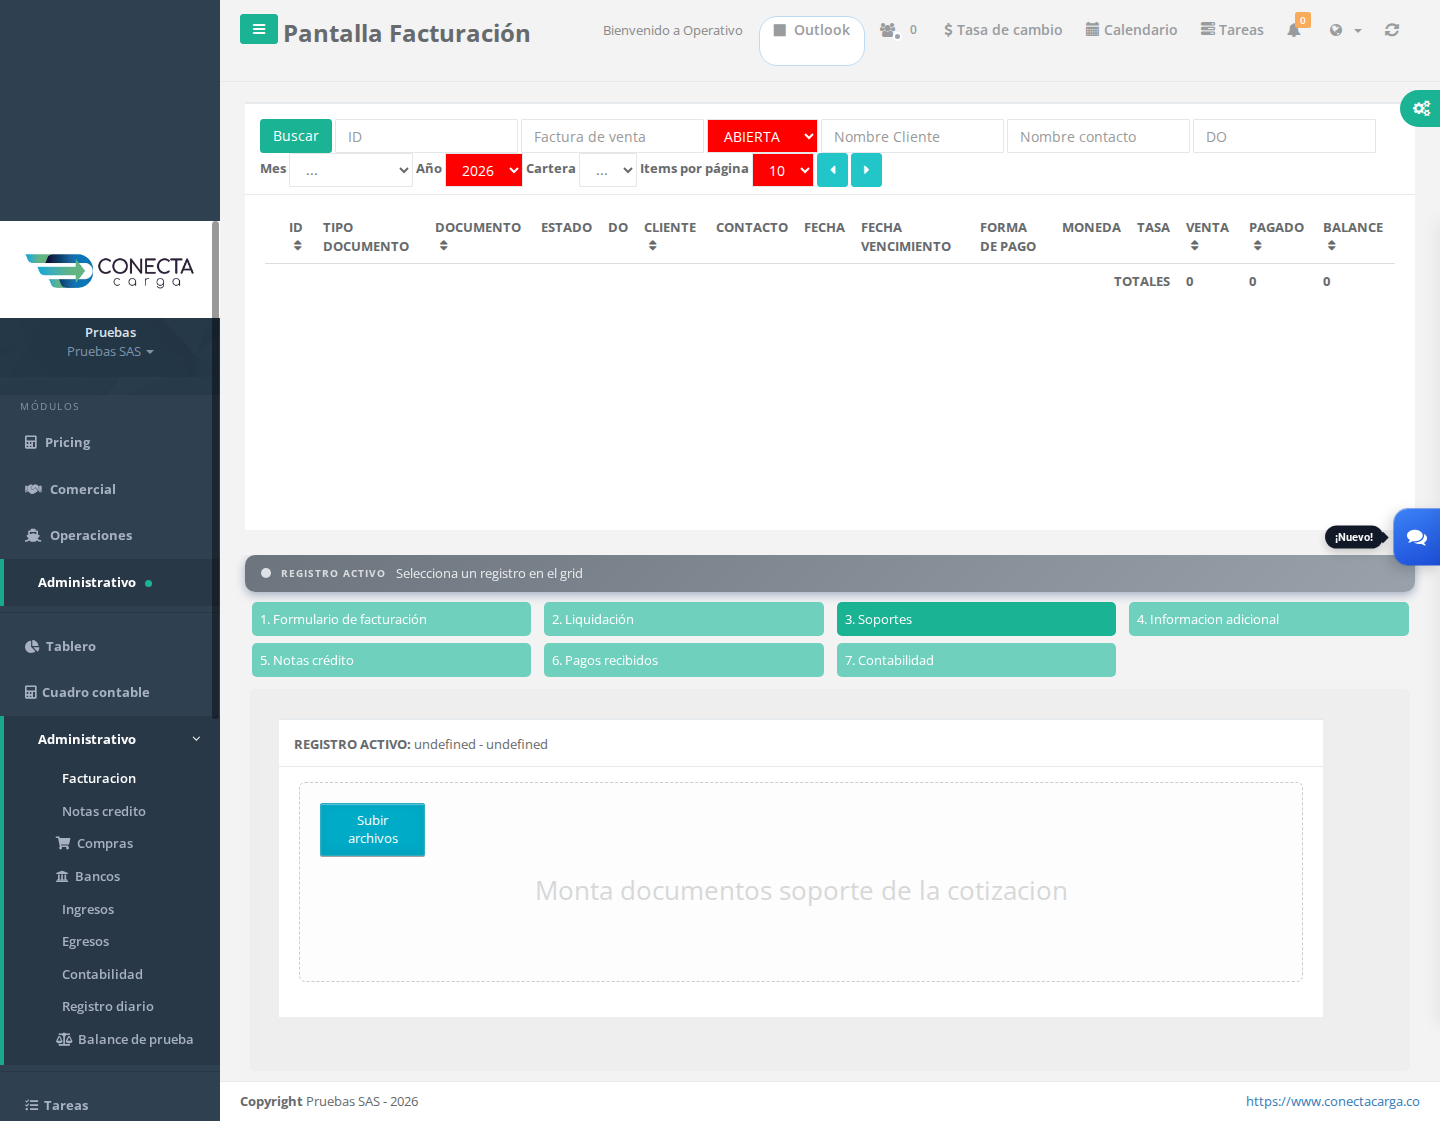Open the Pricing module

click(58, 442)
